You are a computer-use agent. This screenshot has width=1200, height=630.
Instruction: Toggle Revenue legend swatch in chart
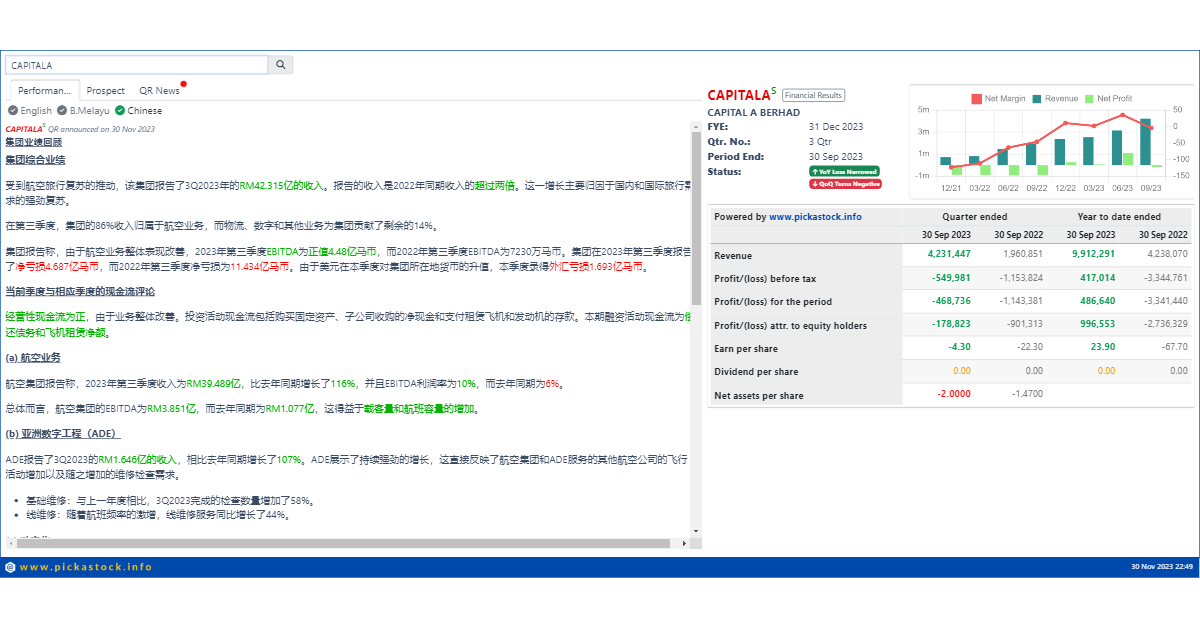(1037, 99)
